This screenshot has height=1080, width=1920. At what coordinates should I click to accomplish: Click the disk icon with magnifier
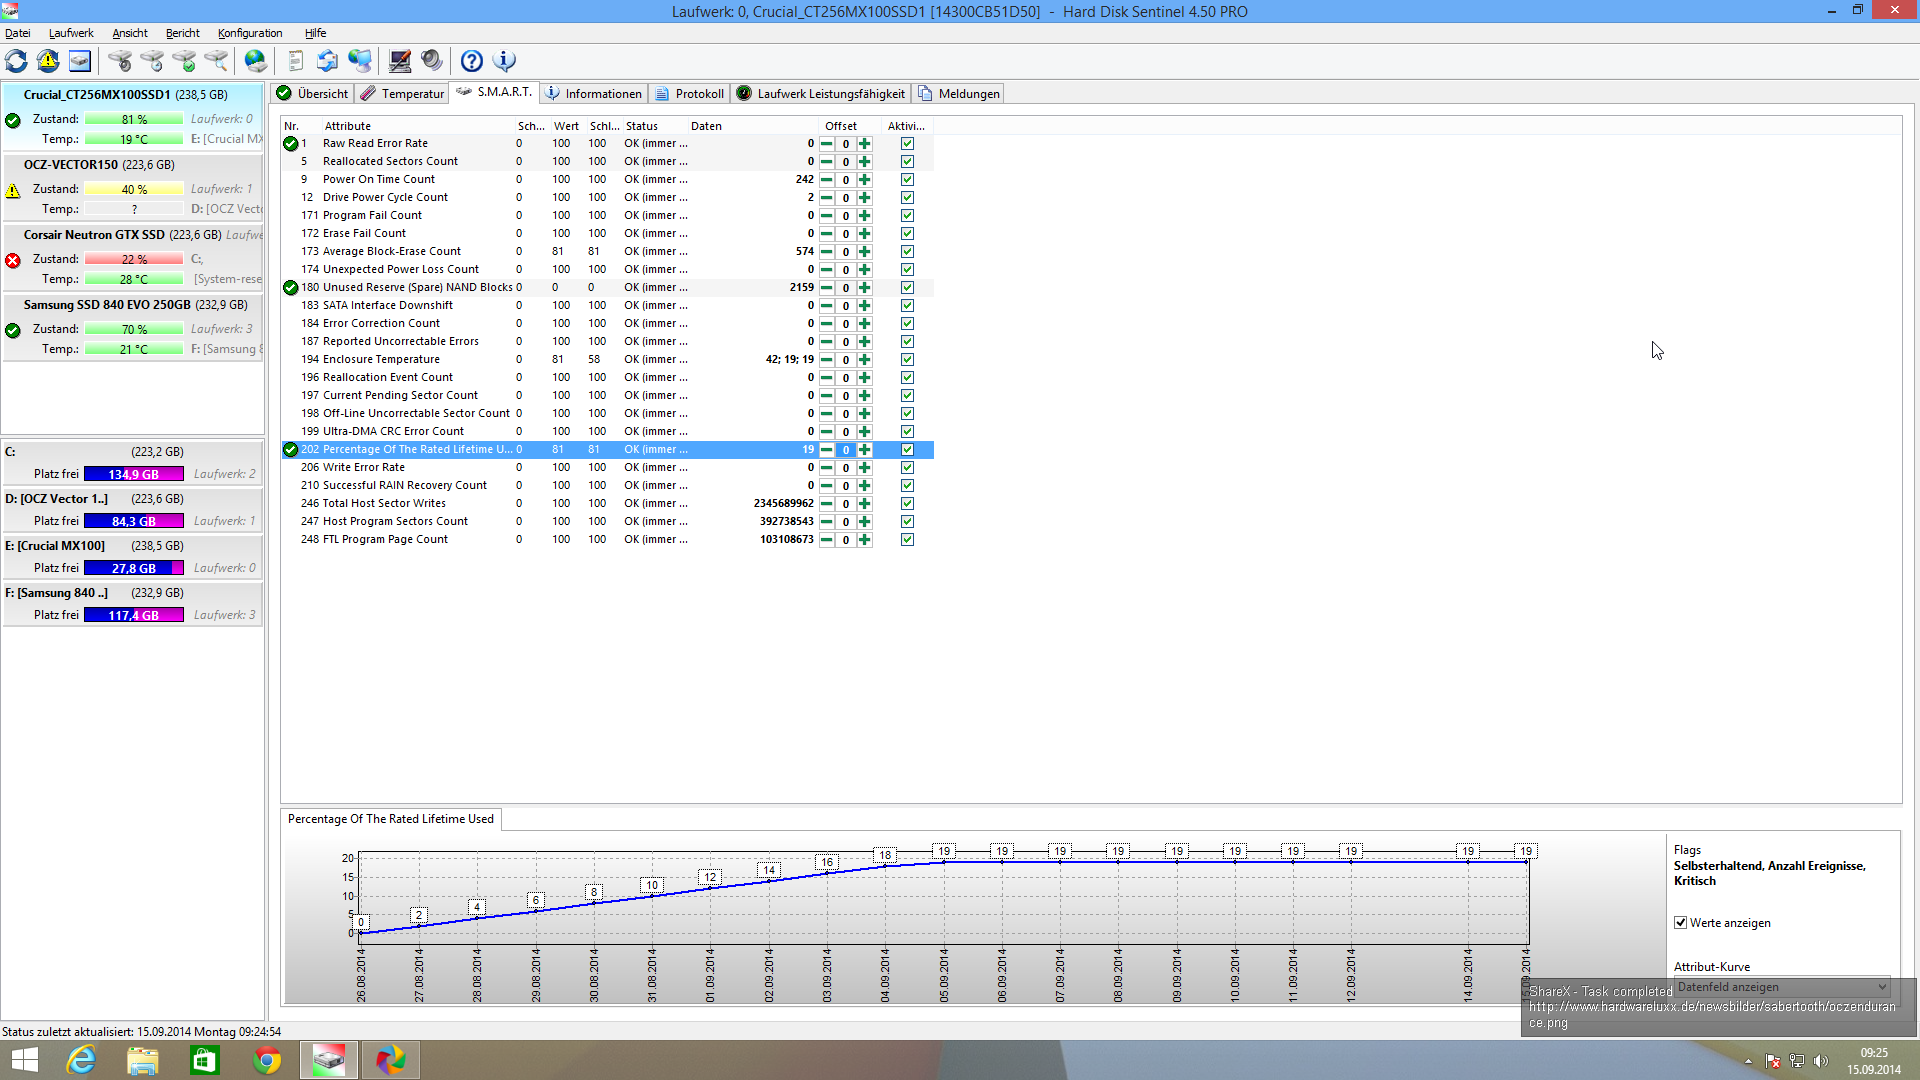click(216, 61)
